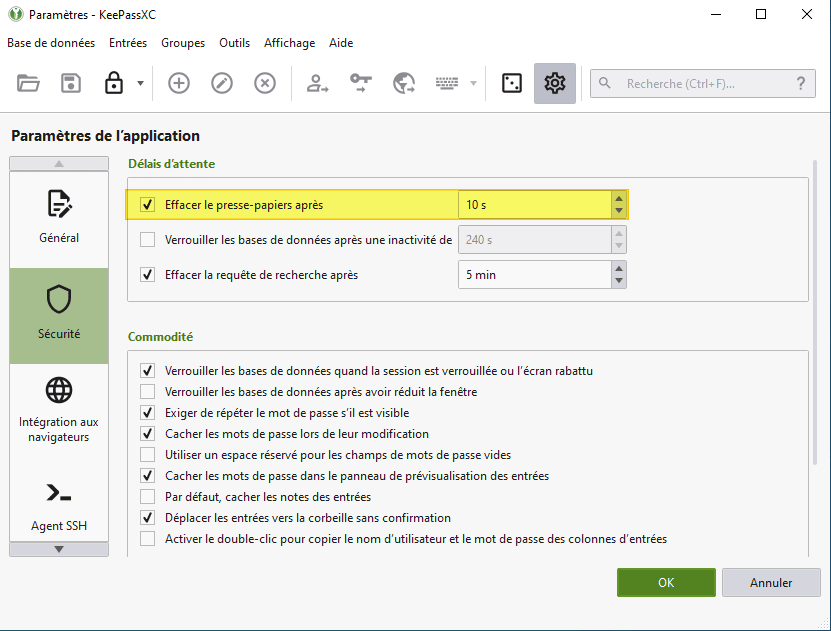The image size is (831, 631).
Task: Open a database file from the toolbar
Action: coord(28,83)
